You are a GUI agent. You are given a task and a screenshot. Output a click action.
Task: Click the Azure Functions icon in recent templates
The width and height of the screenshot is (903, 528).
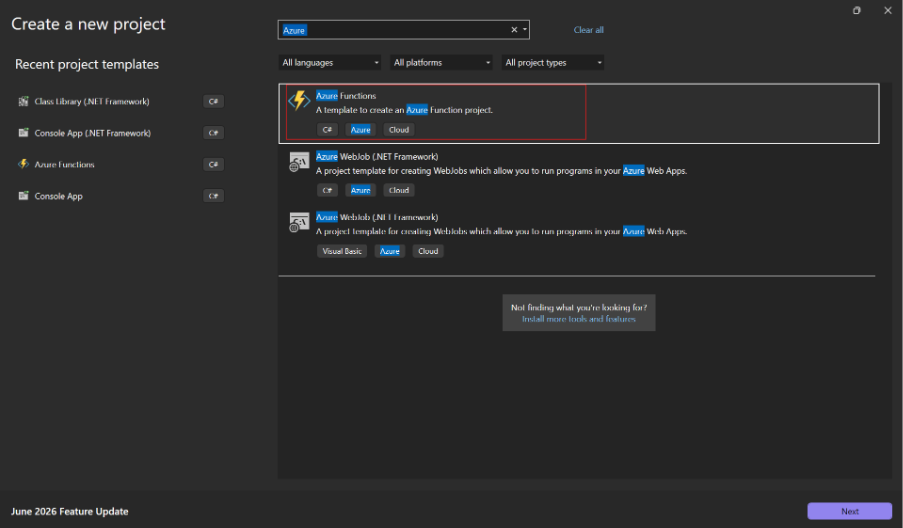coord(24,164)
